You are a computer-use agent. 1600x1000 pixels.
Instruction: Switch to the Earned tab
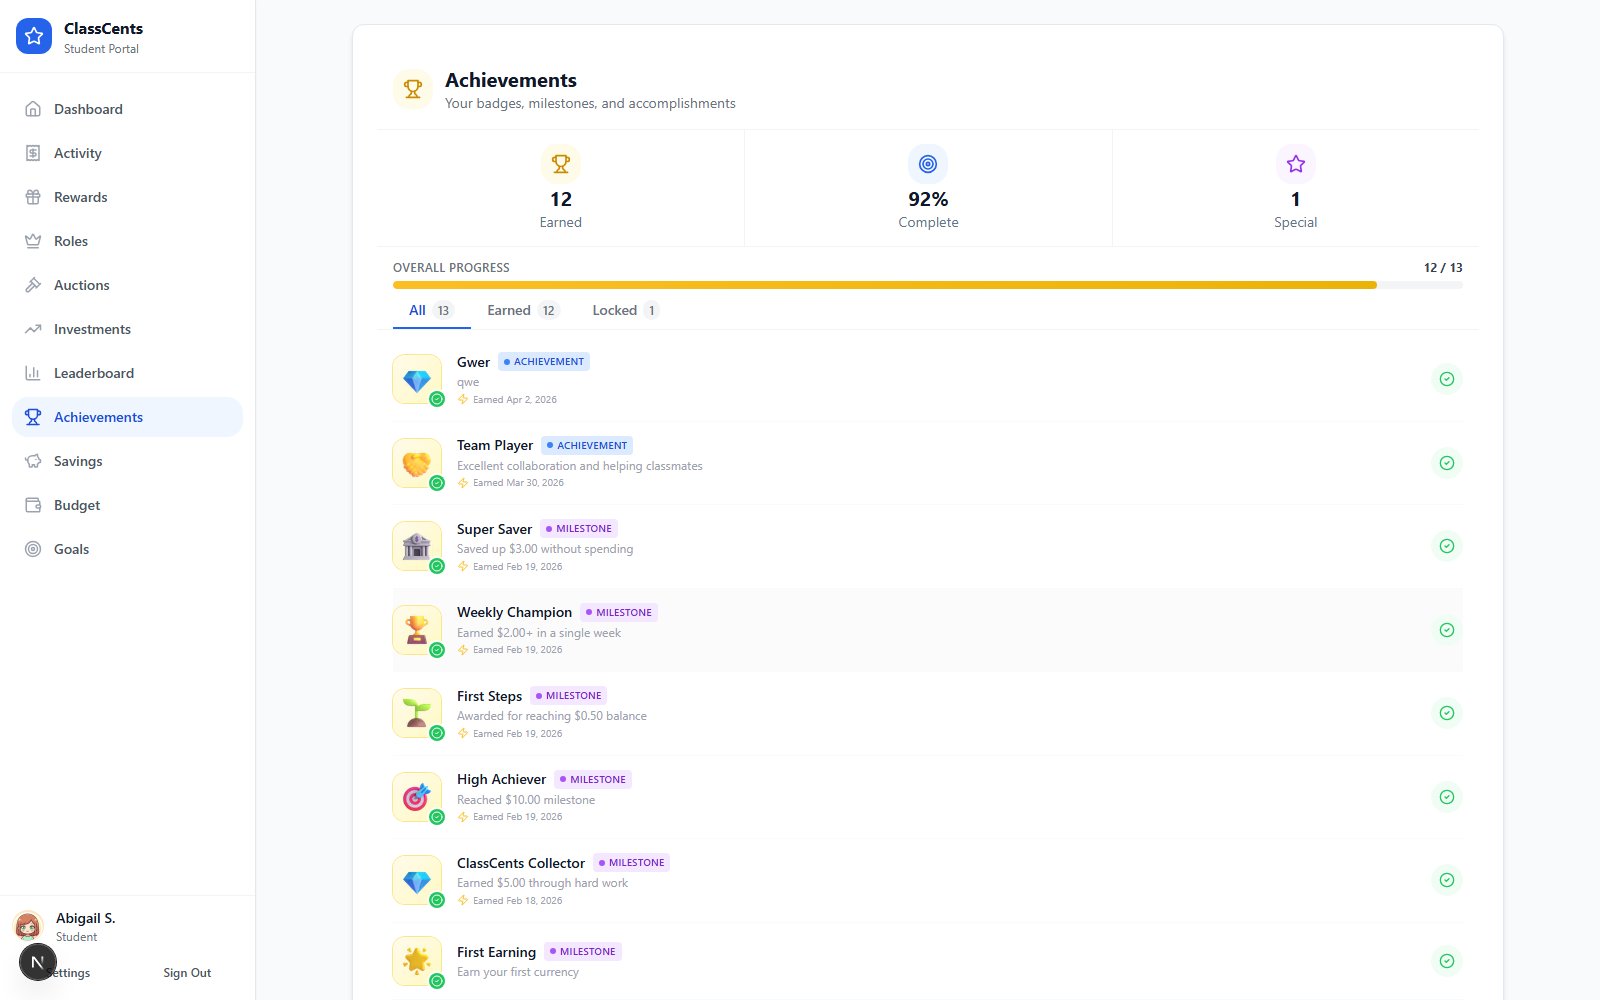coord(523,310)
